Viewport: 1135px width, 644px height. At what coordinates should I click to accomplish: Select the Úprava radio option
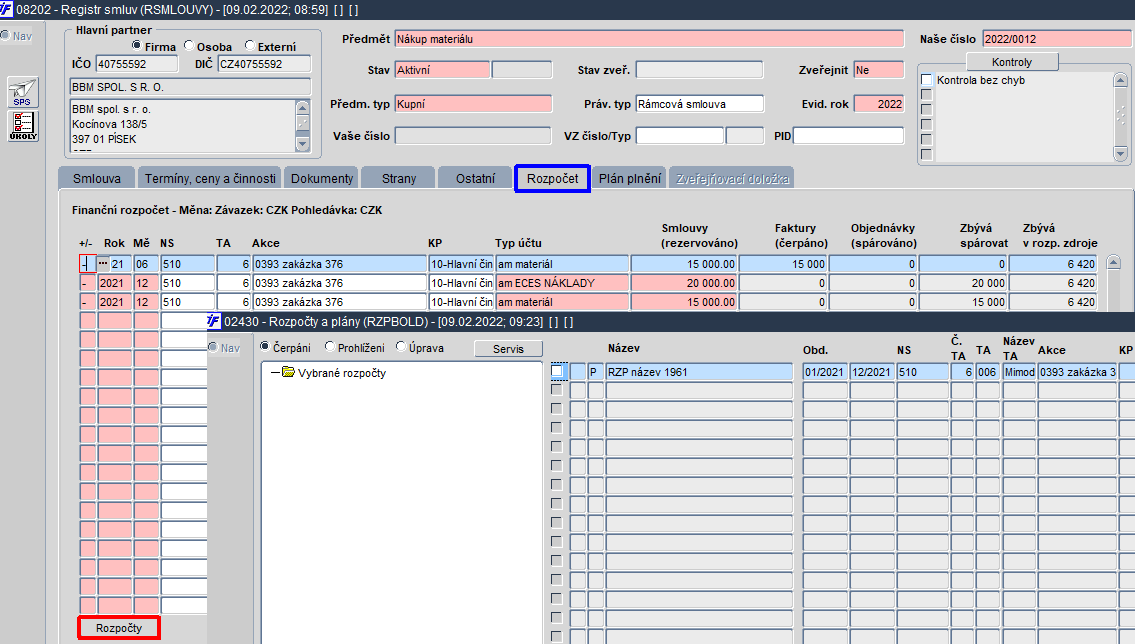[401, 347]
